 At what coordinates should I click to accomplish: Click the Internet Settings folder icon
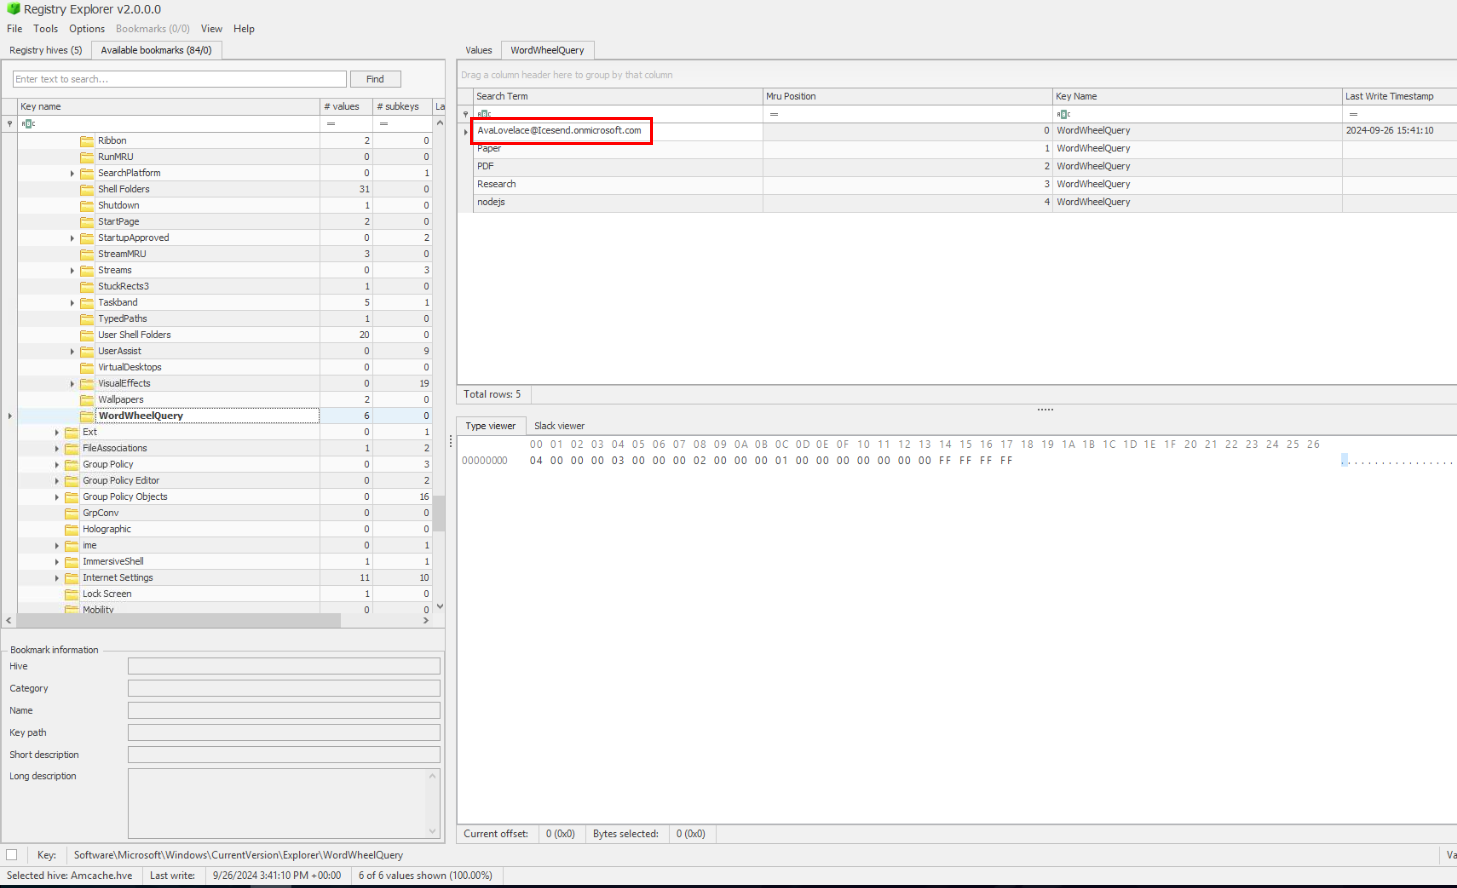[x=71, y=578]
